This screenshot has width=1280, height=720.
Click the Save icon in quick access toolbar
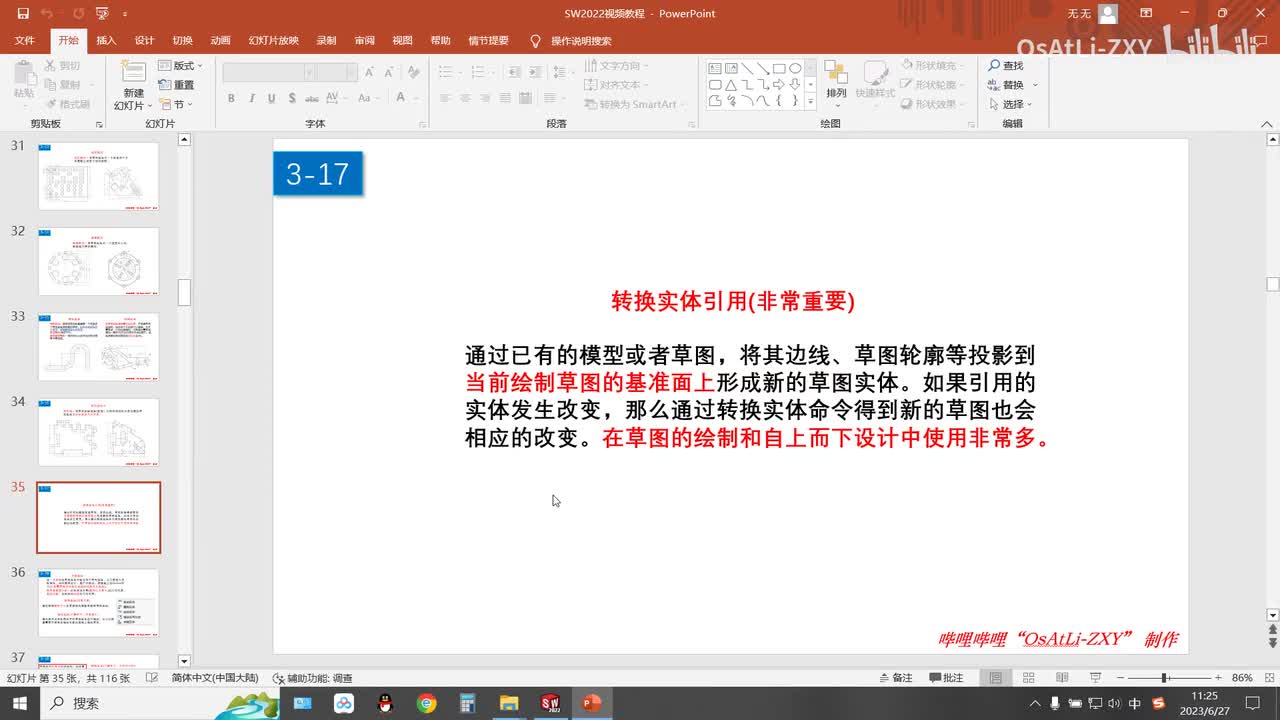coord(23,14)
